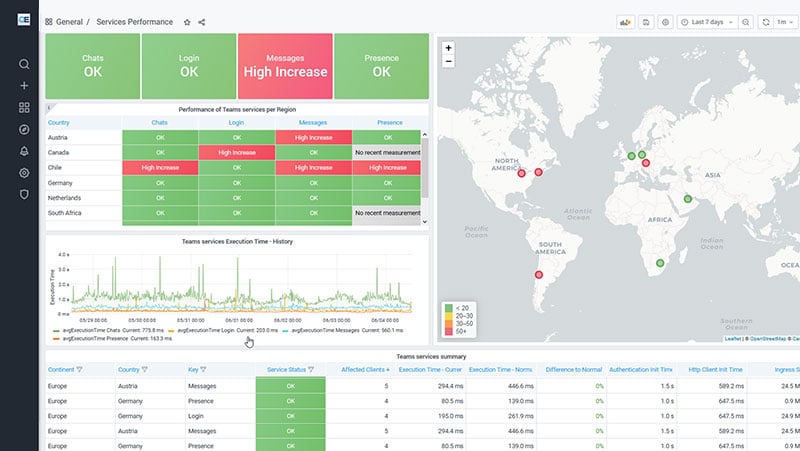
Task: Open the Last 7 days time picker
Action: 713,21
